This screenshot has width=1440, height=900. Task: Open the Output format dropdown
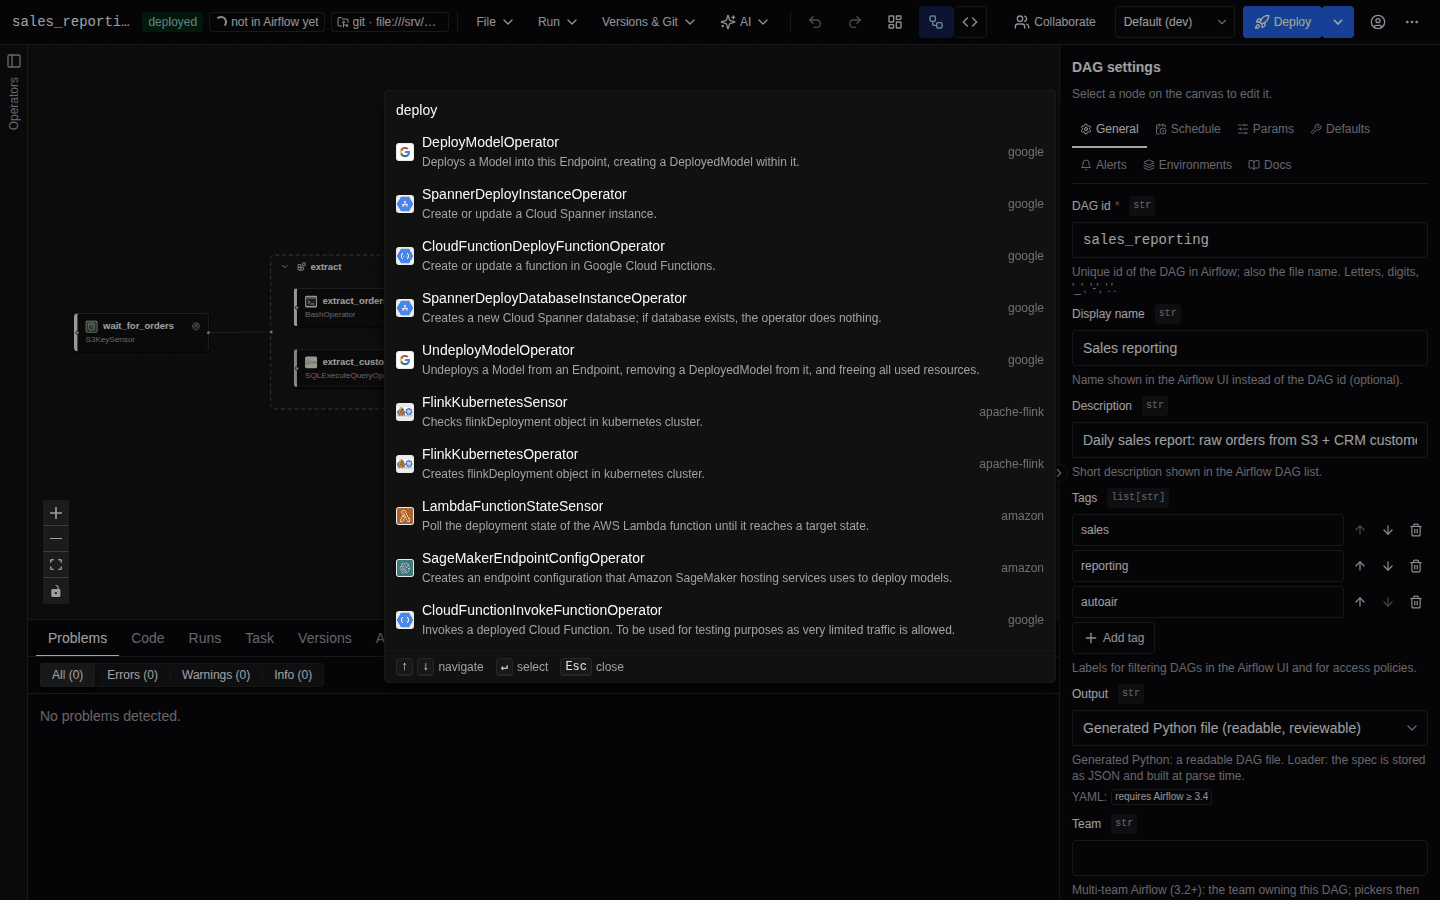(1249, 728)
